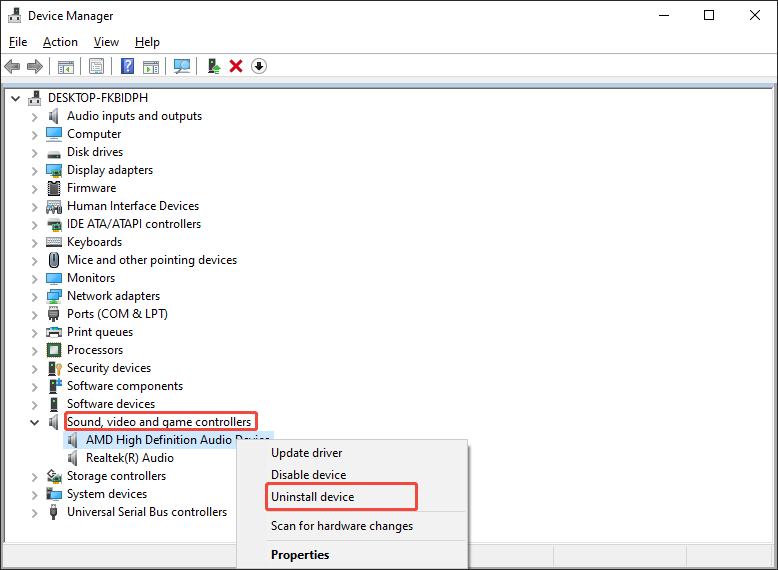
Task: Click the Storage controllers icon
Action: (54, 476)
